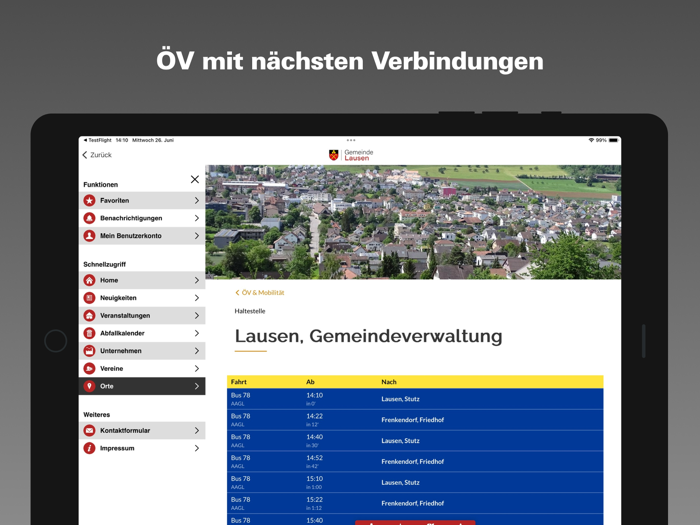Expand Abfallkalender via its chevron
700x525 pixels.
pos(196,333)
